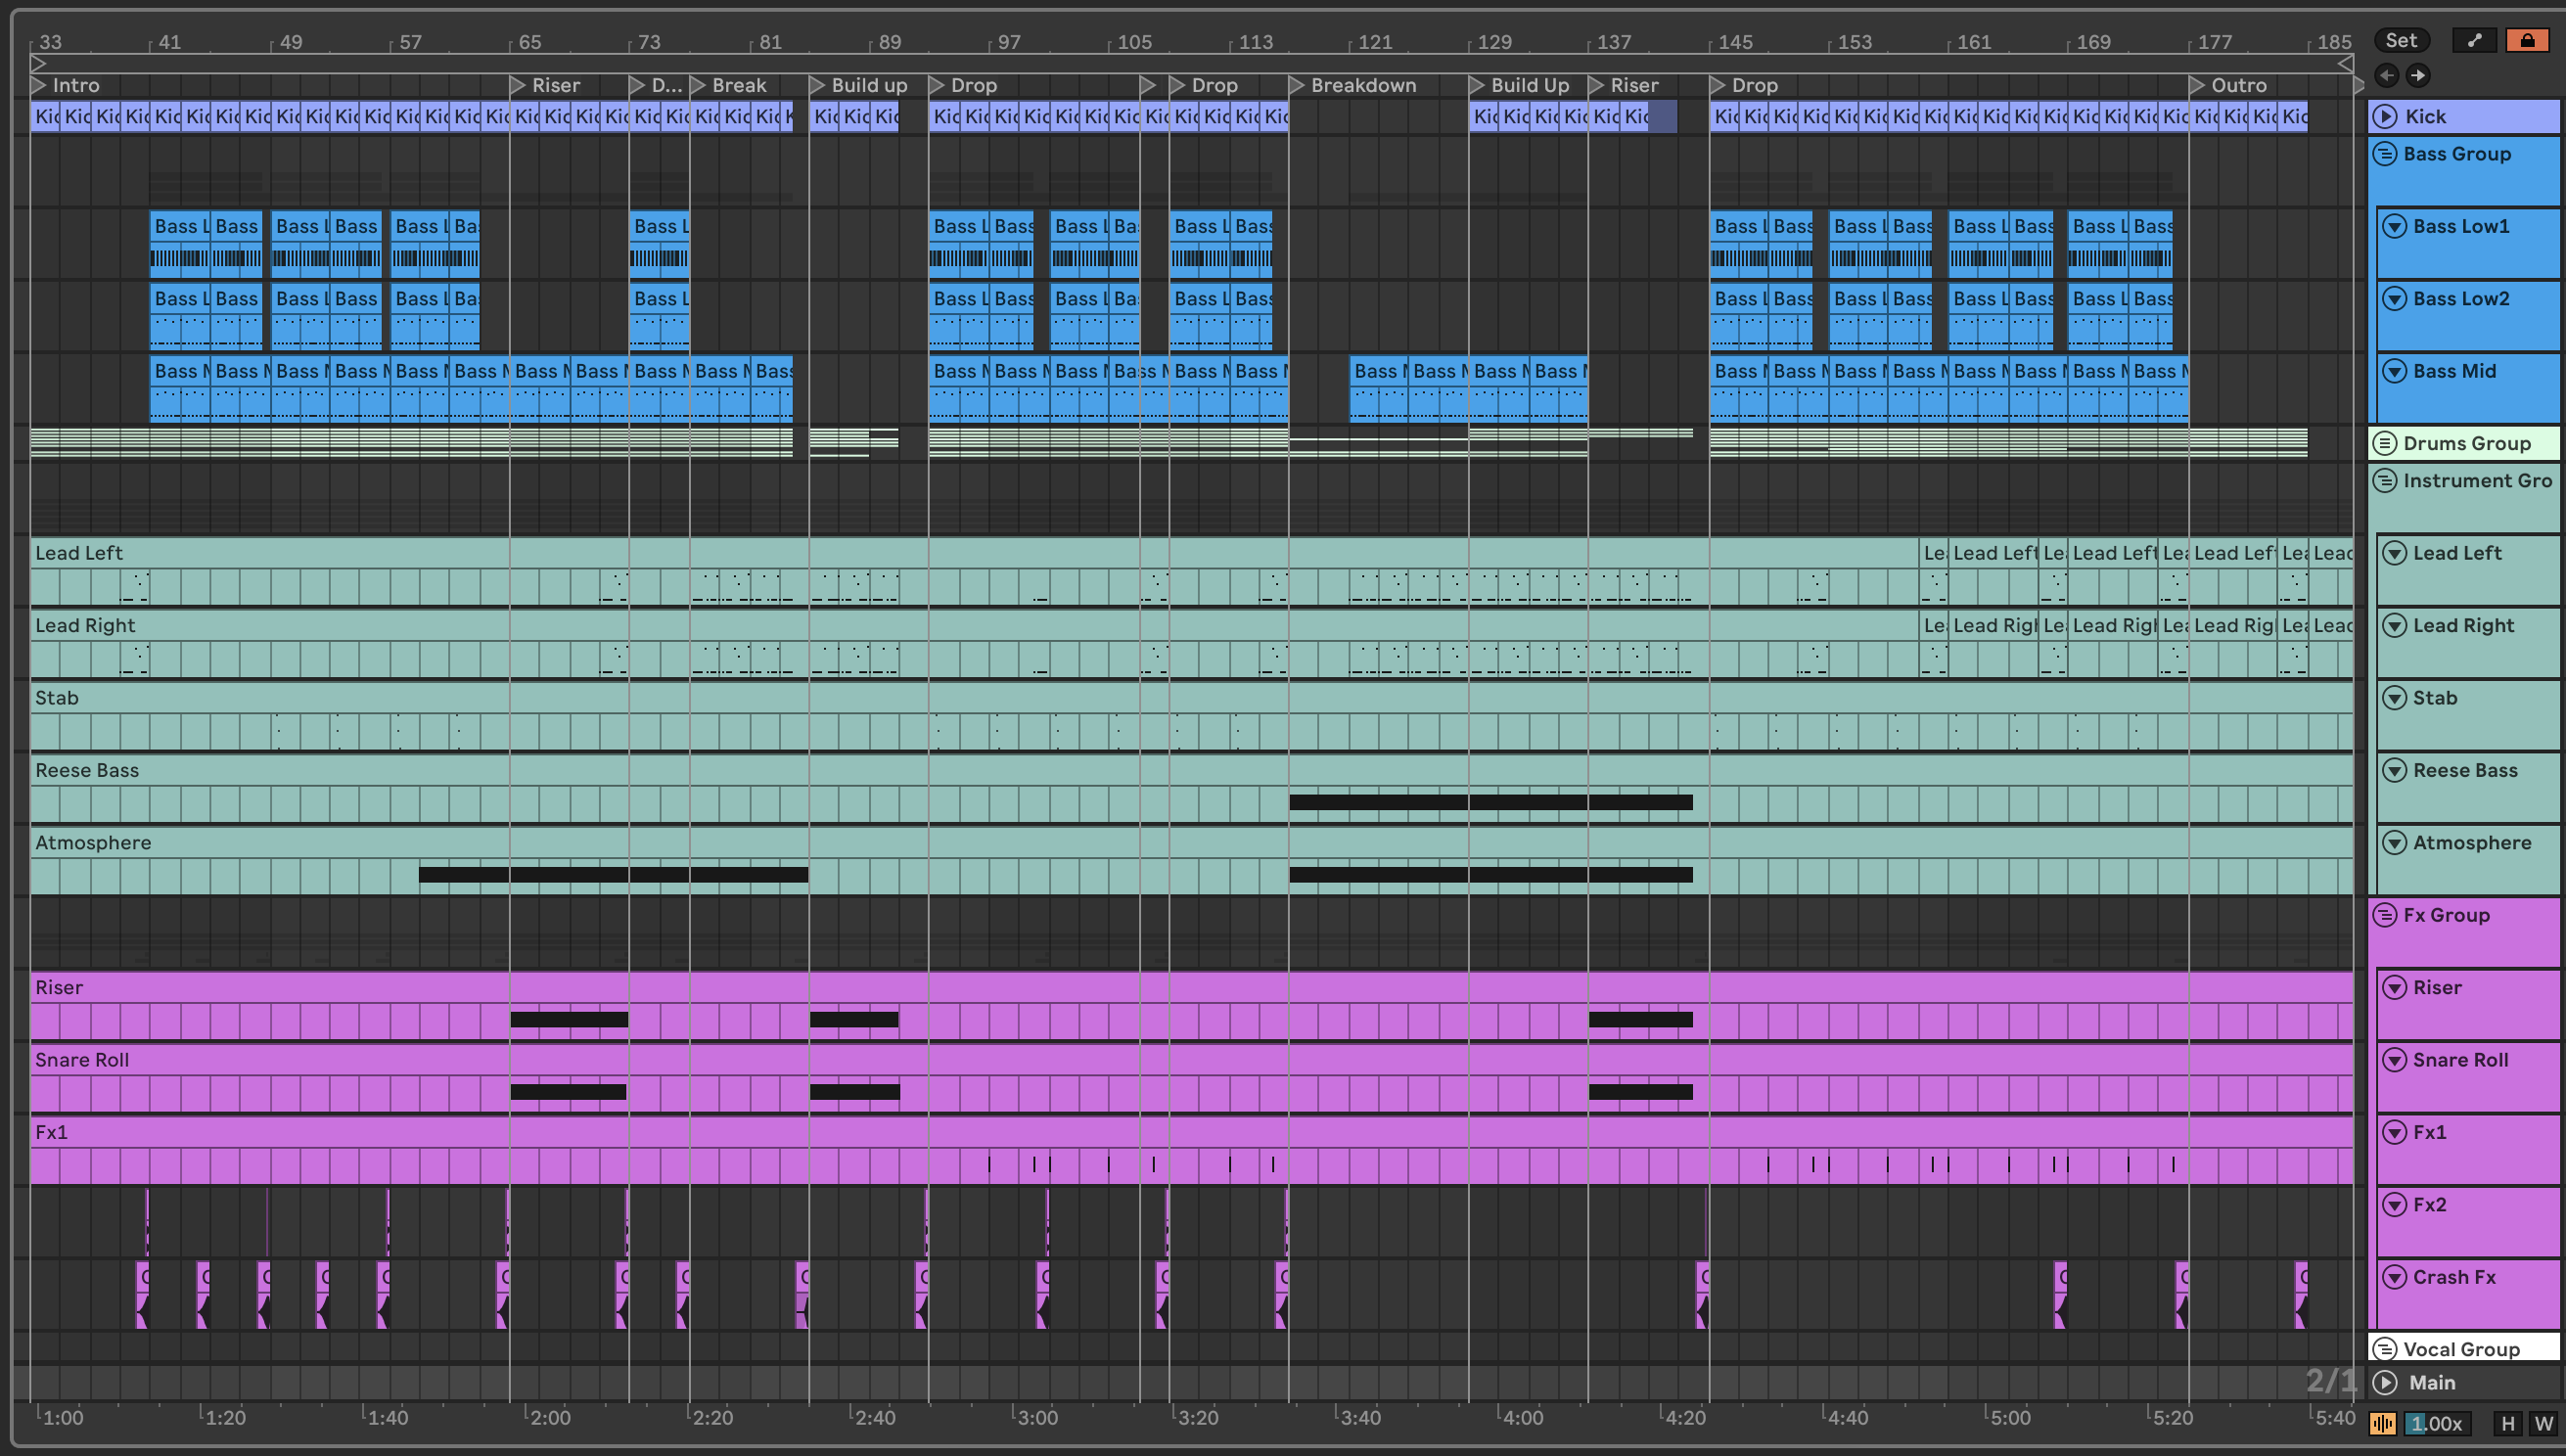This screenshot has height=1456, width=2566.
Task: Click the 1.00x zoom slider
Action: tap(2436, 1424)
